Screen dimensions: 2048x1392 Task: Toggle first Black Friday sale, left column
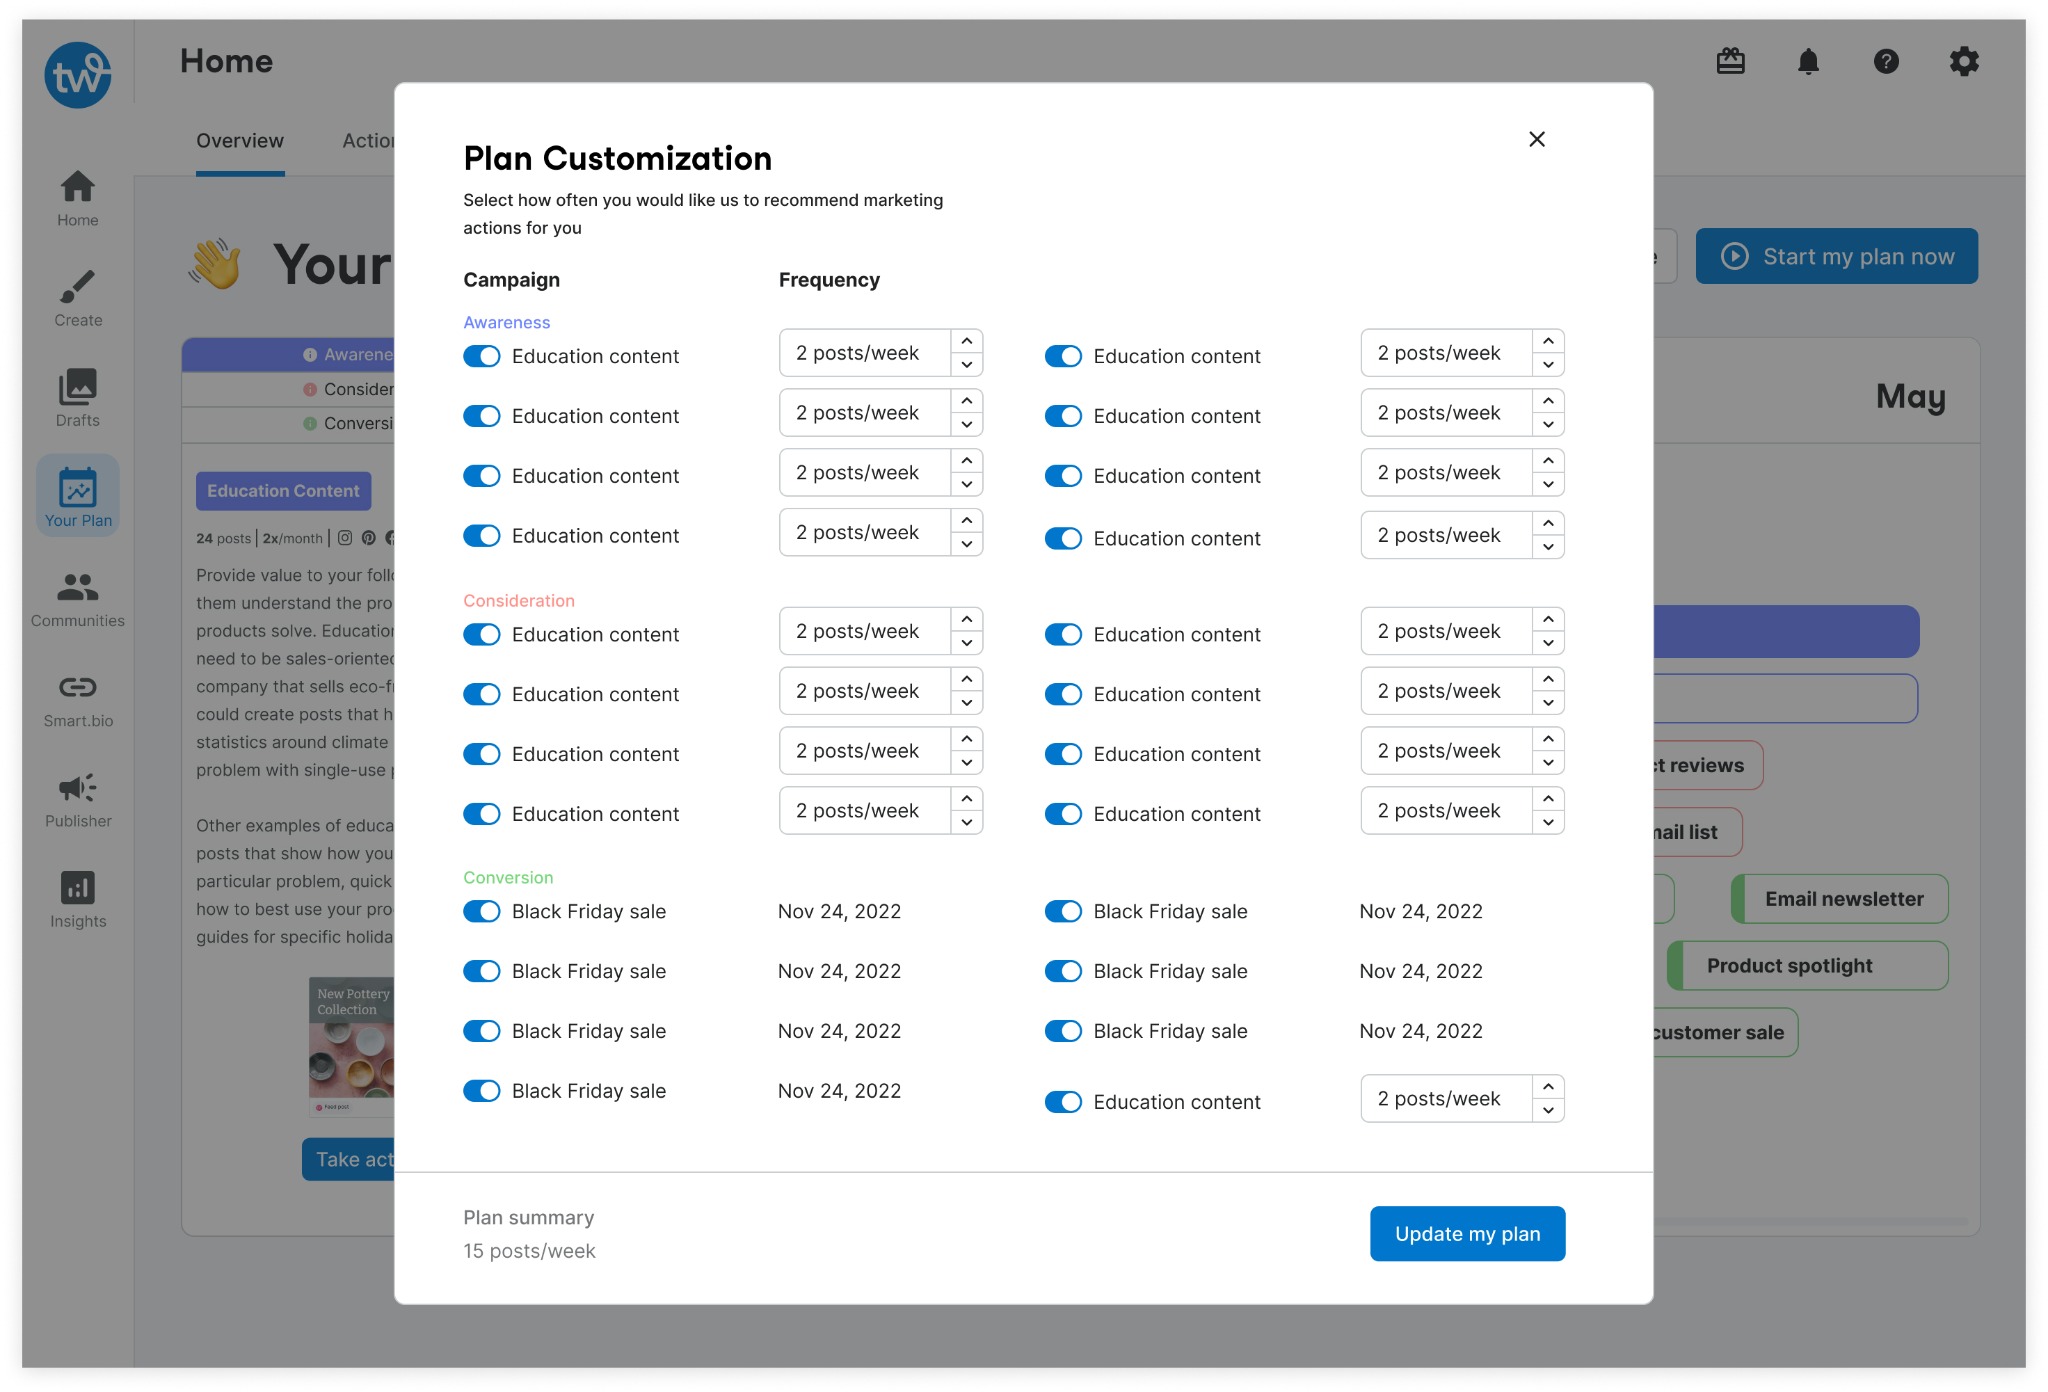click(x=481, y=911)
